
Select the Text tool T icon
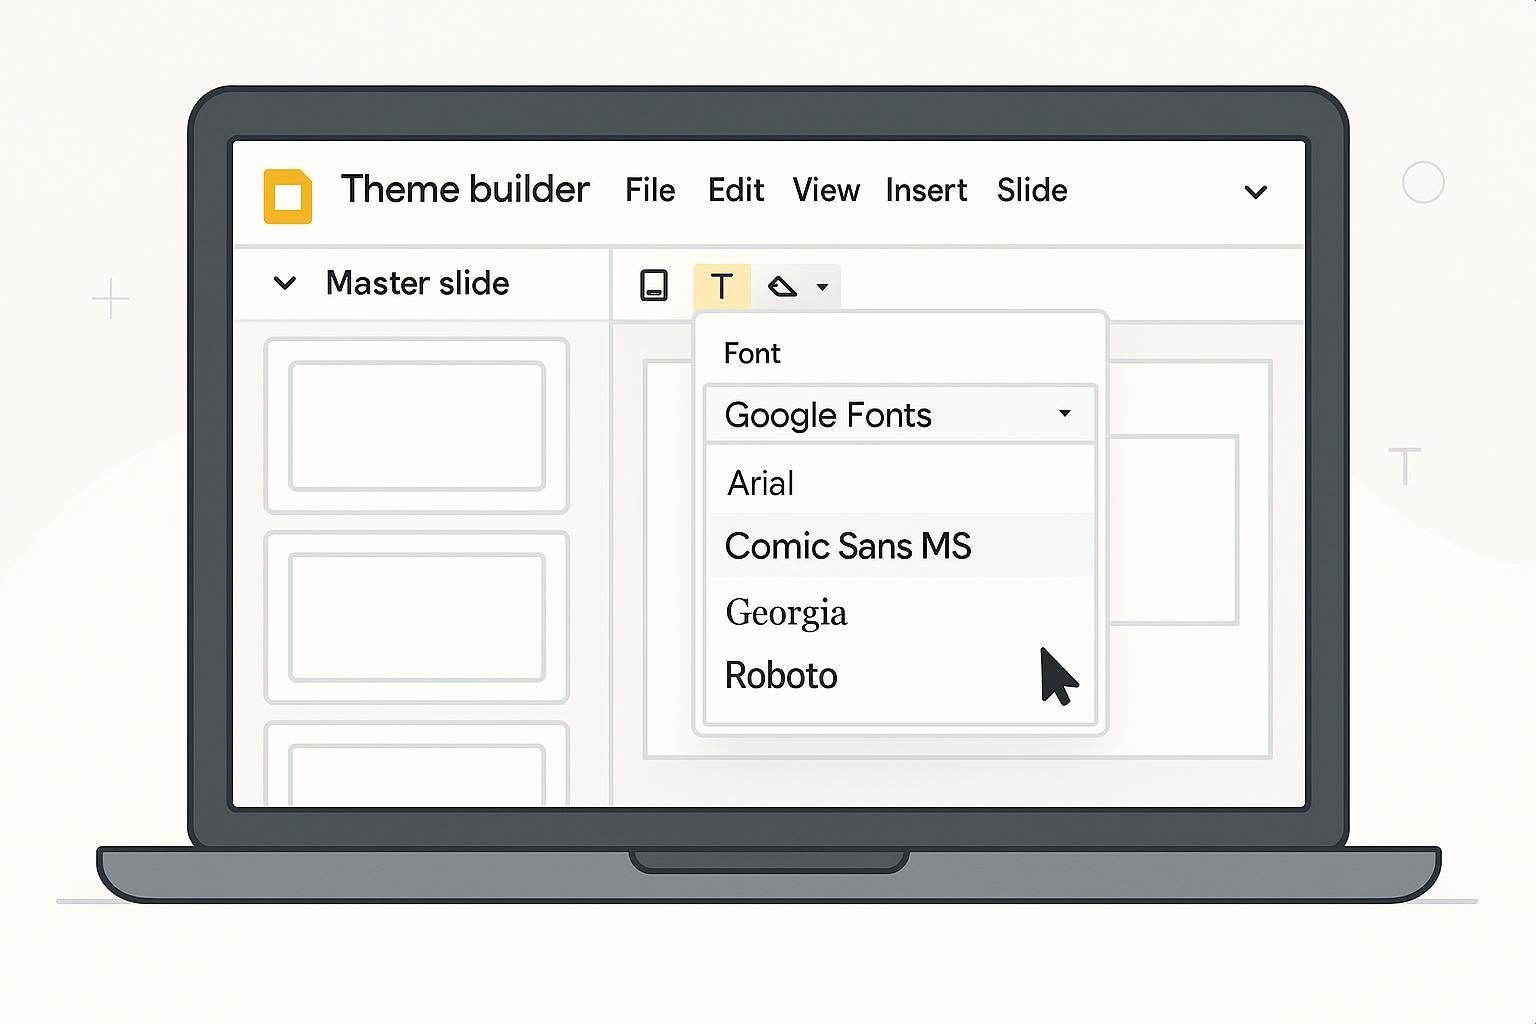click(x=721, y=287)
